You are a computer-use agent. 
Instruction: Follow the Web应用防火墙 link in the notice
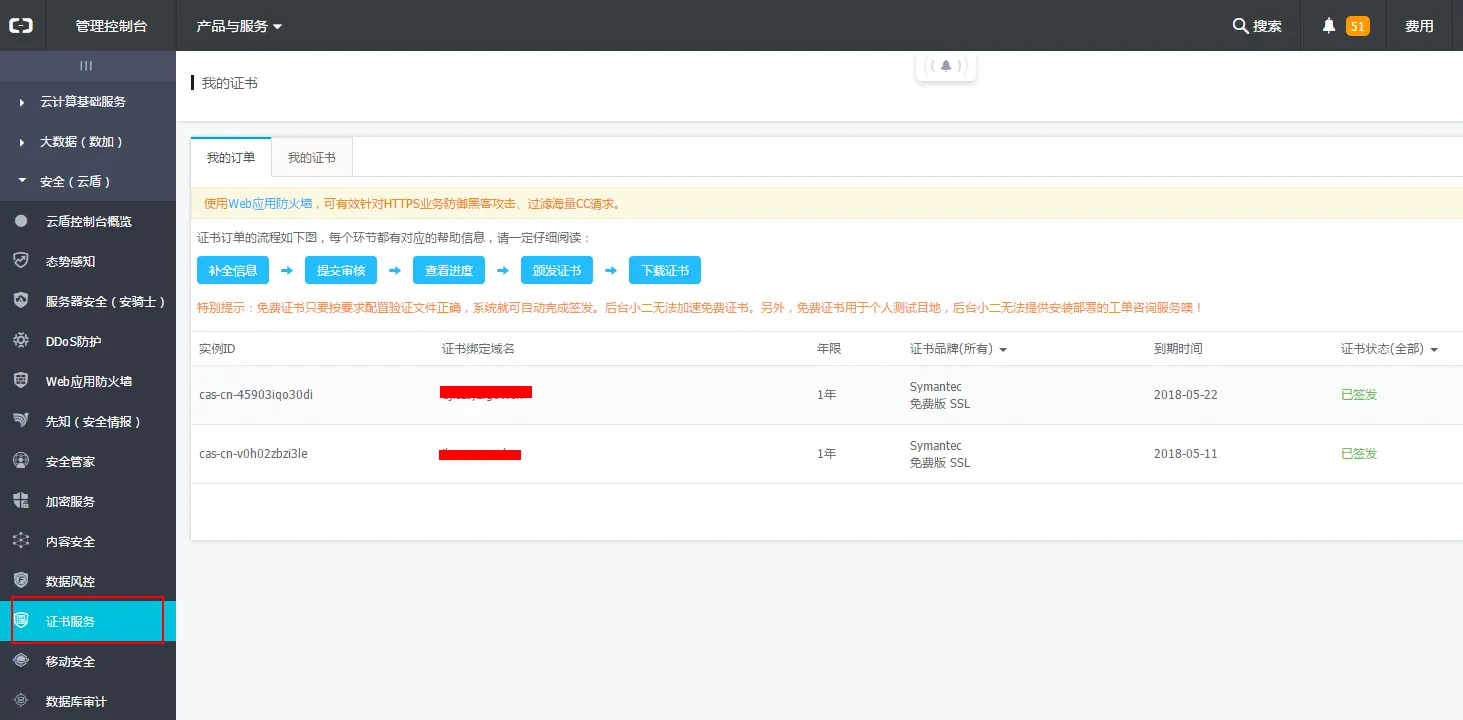tap(270, 203)
